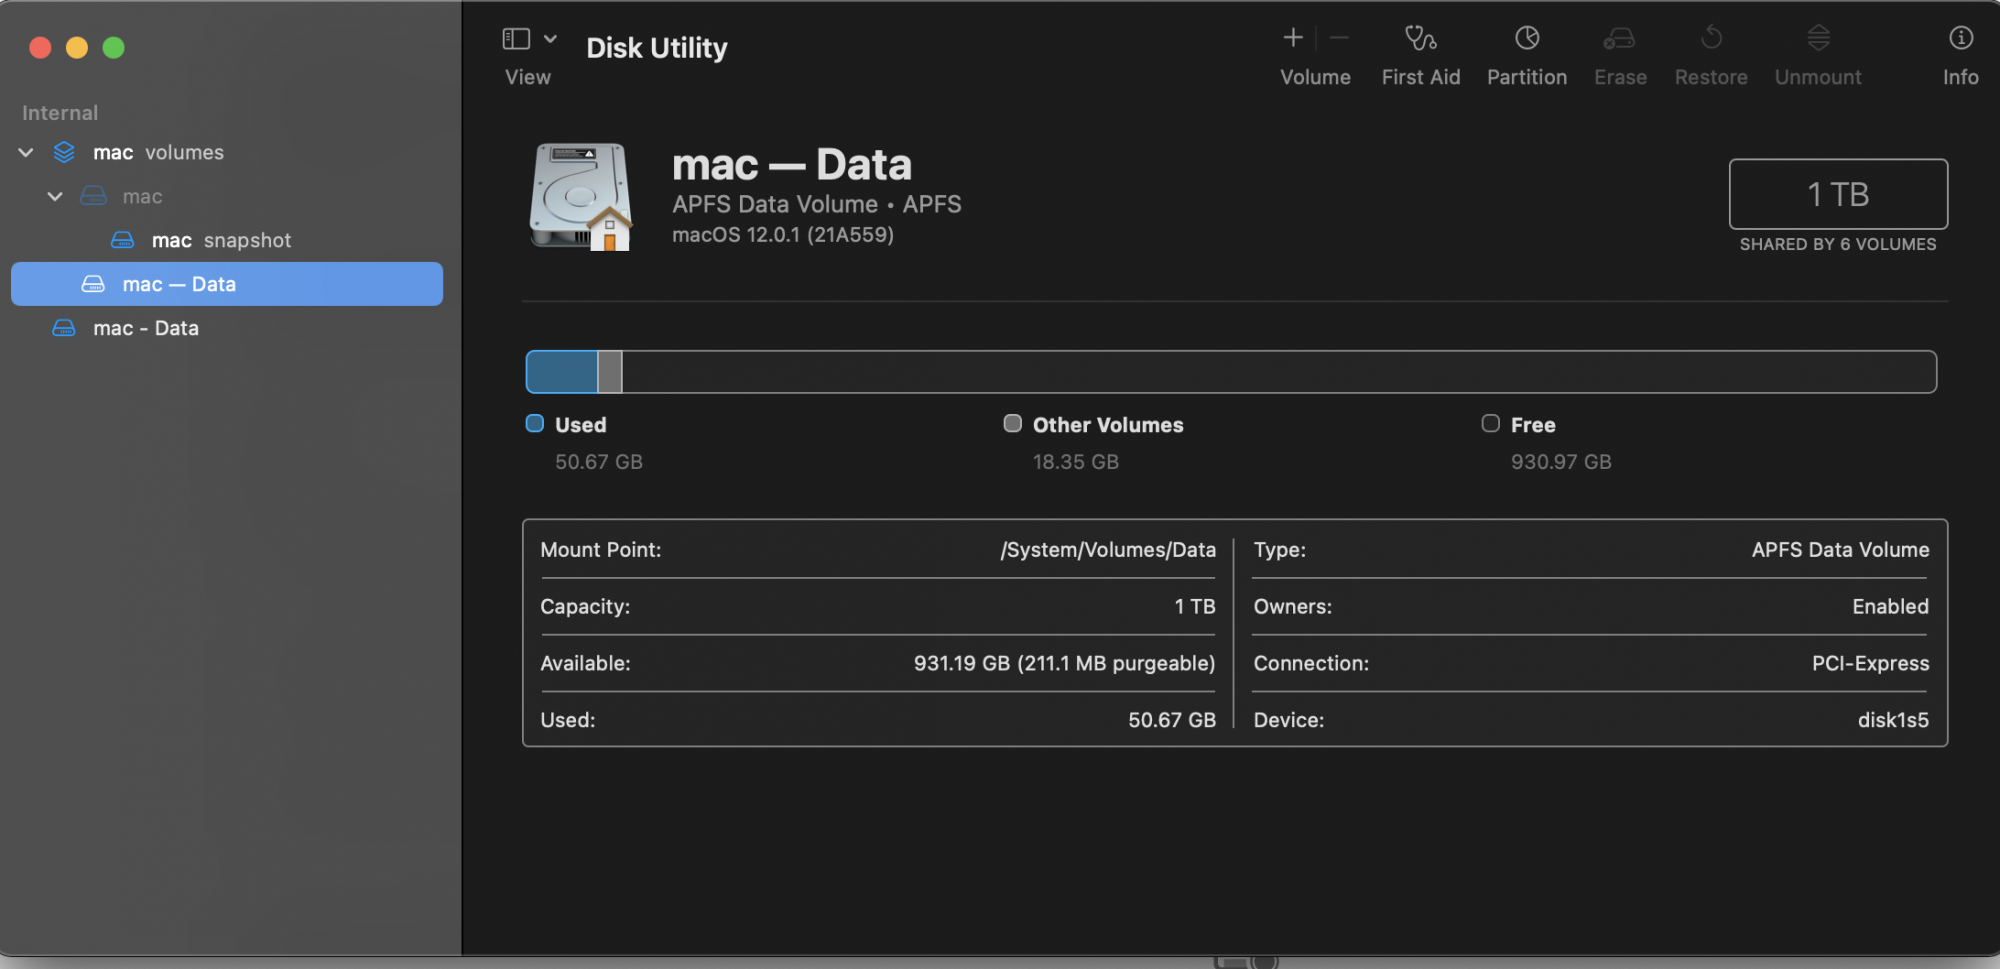Show Info for selected volume
This screenshot has width=2000, height=969.
tap(1961, 38)
